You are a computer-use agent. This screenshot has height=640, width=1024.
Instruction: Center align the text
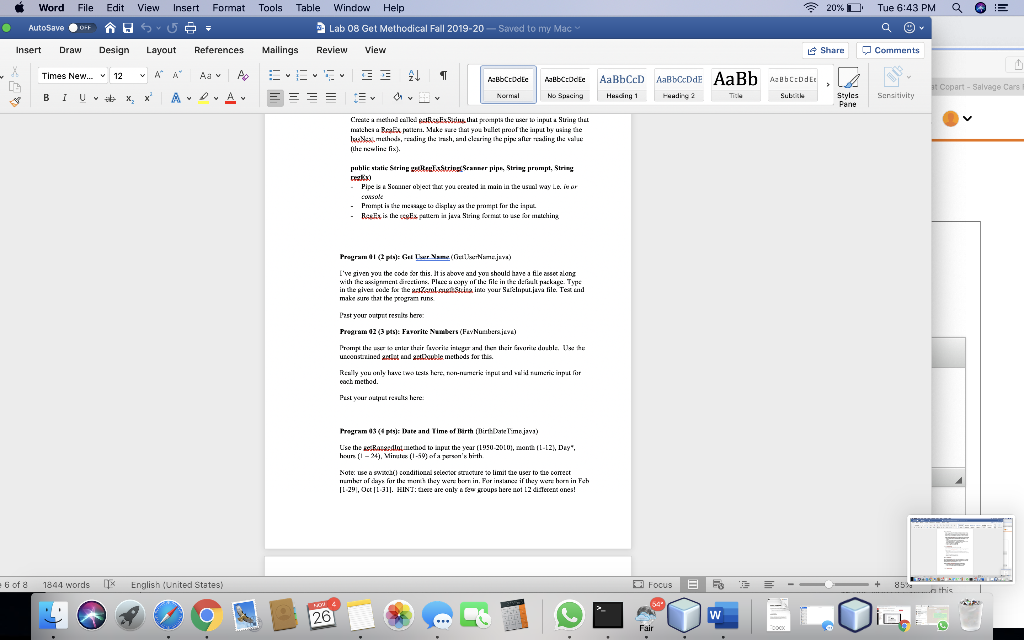point(294,98)
